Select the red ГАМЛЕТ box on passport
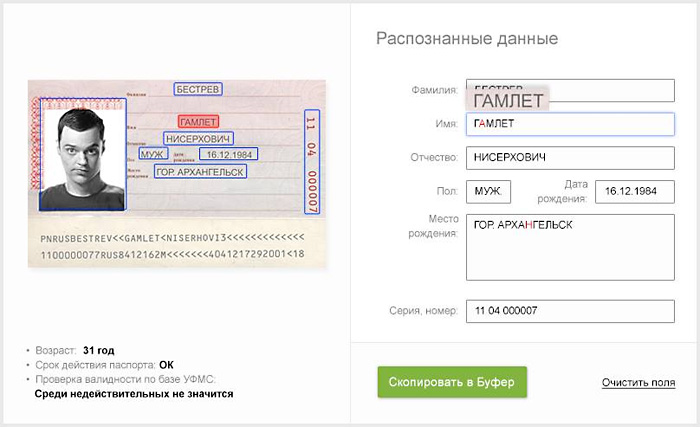The height and width of the screenshot is (427, 700). 197,122
